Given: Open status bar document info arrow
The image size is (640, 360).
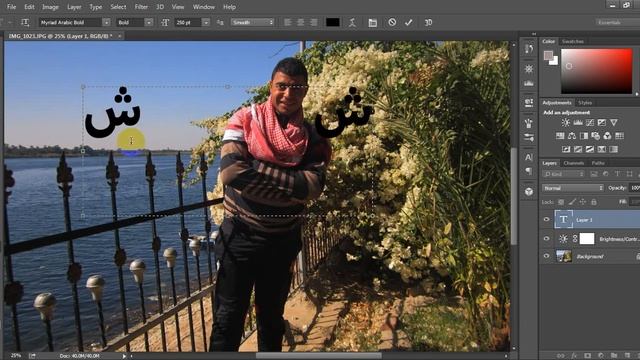Looking at the screenshot, I should (x=124, y=356).
